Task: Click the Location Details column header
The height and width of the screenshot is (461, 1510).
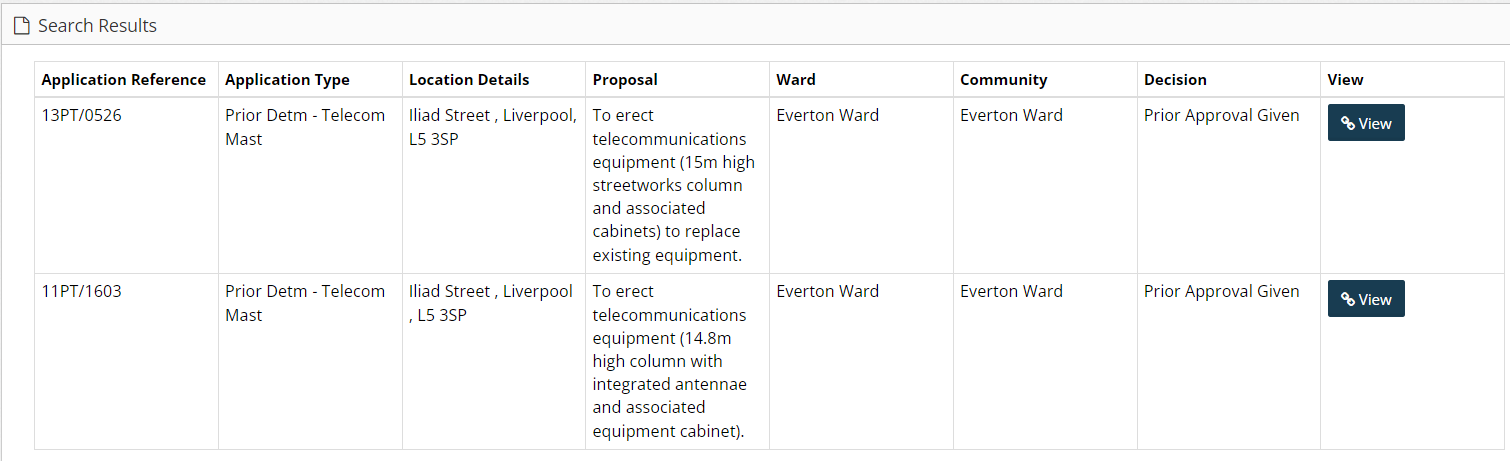Action: 469,80
